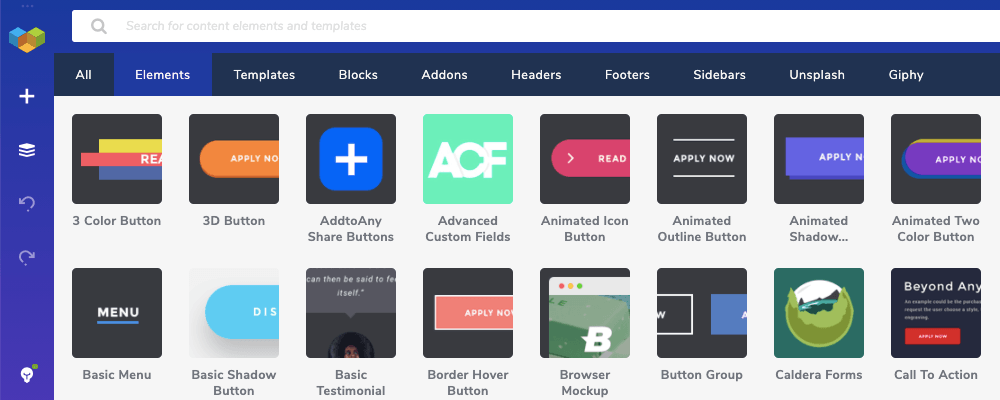Pick the Caldera Forms element

click(819, 313)
